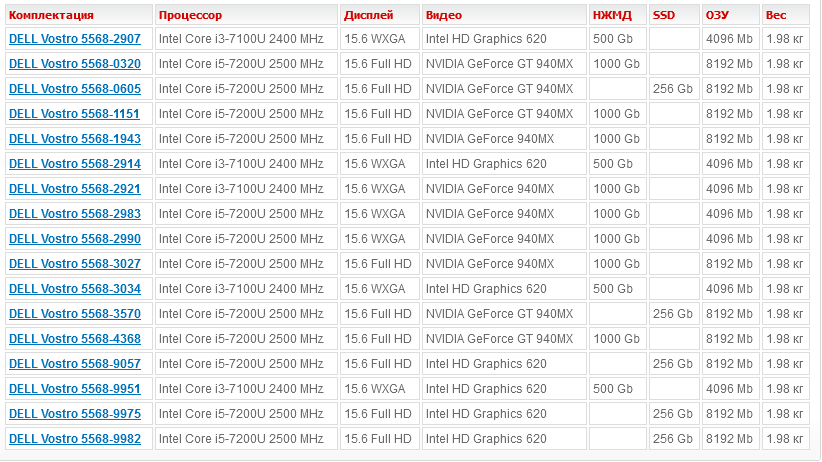822x462 pixels.
Task: Click the Видео column header
Action: pos(504,15)
